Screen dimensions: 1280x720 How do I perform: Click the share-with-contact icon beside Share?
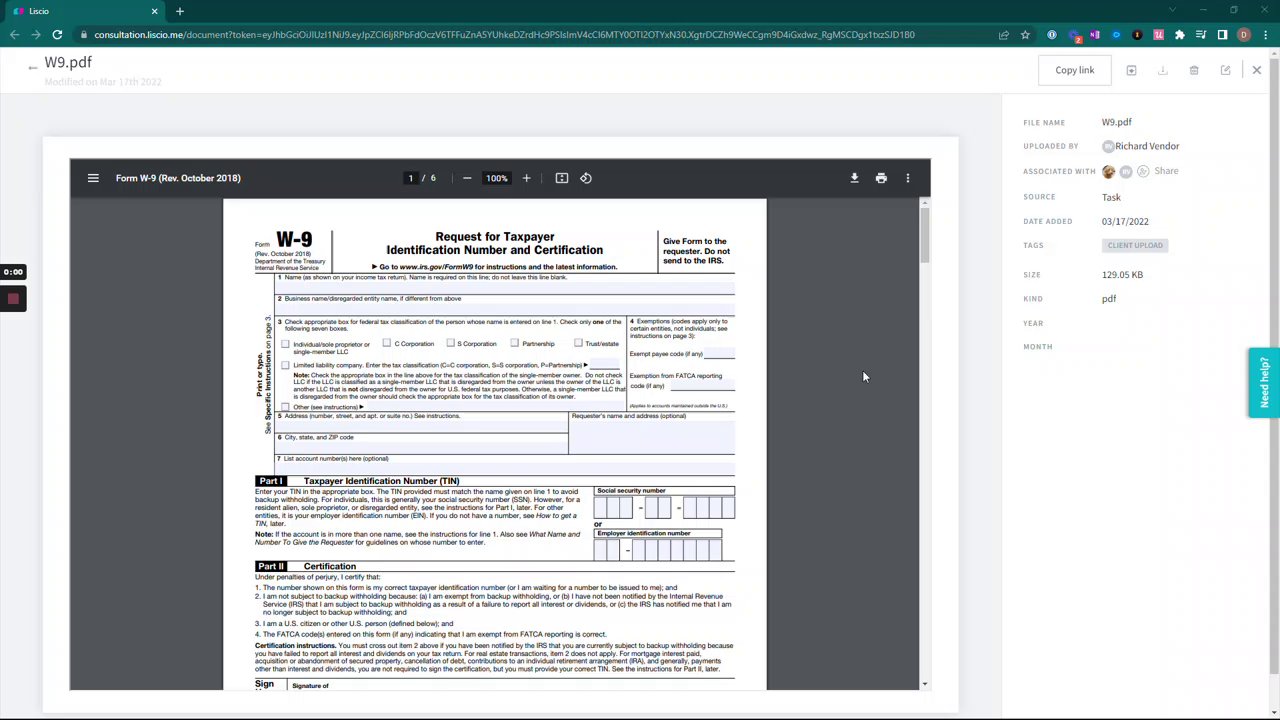pos(1143,171)
